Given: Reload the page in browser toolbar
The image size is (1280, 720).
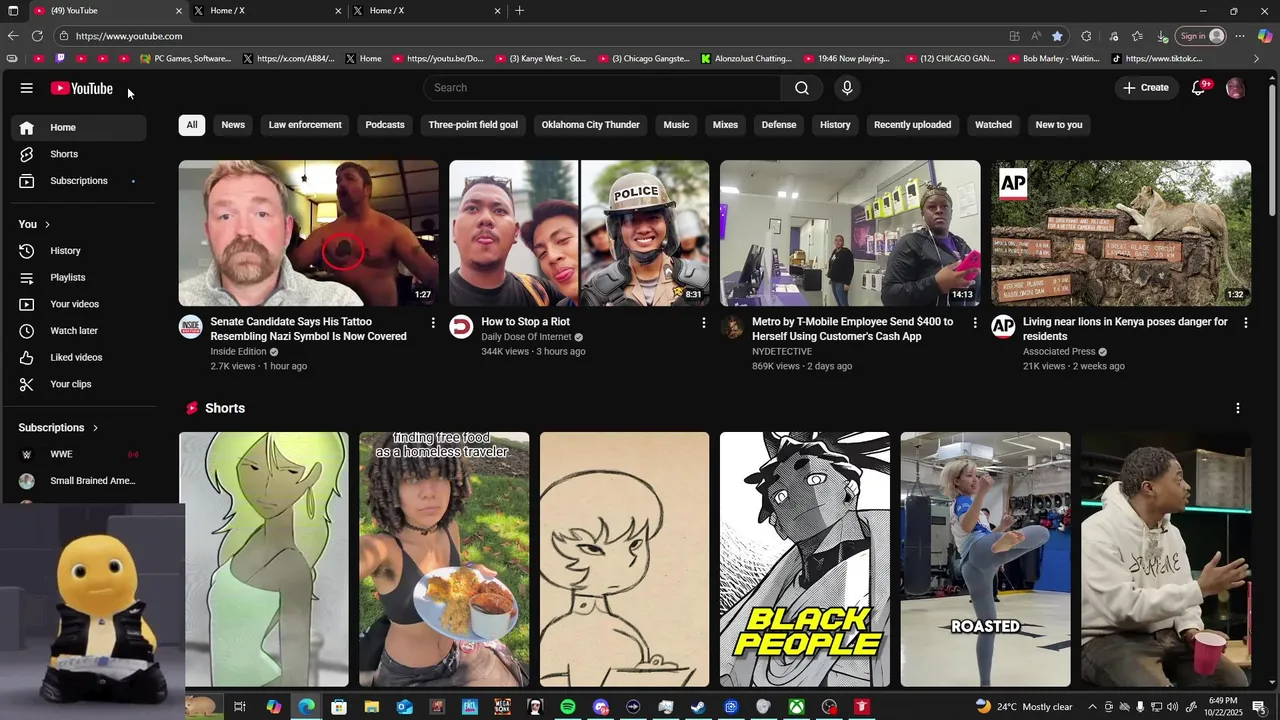Looking at the screenshot, I should (x=37, y=36).
